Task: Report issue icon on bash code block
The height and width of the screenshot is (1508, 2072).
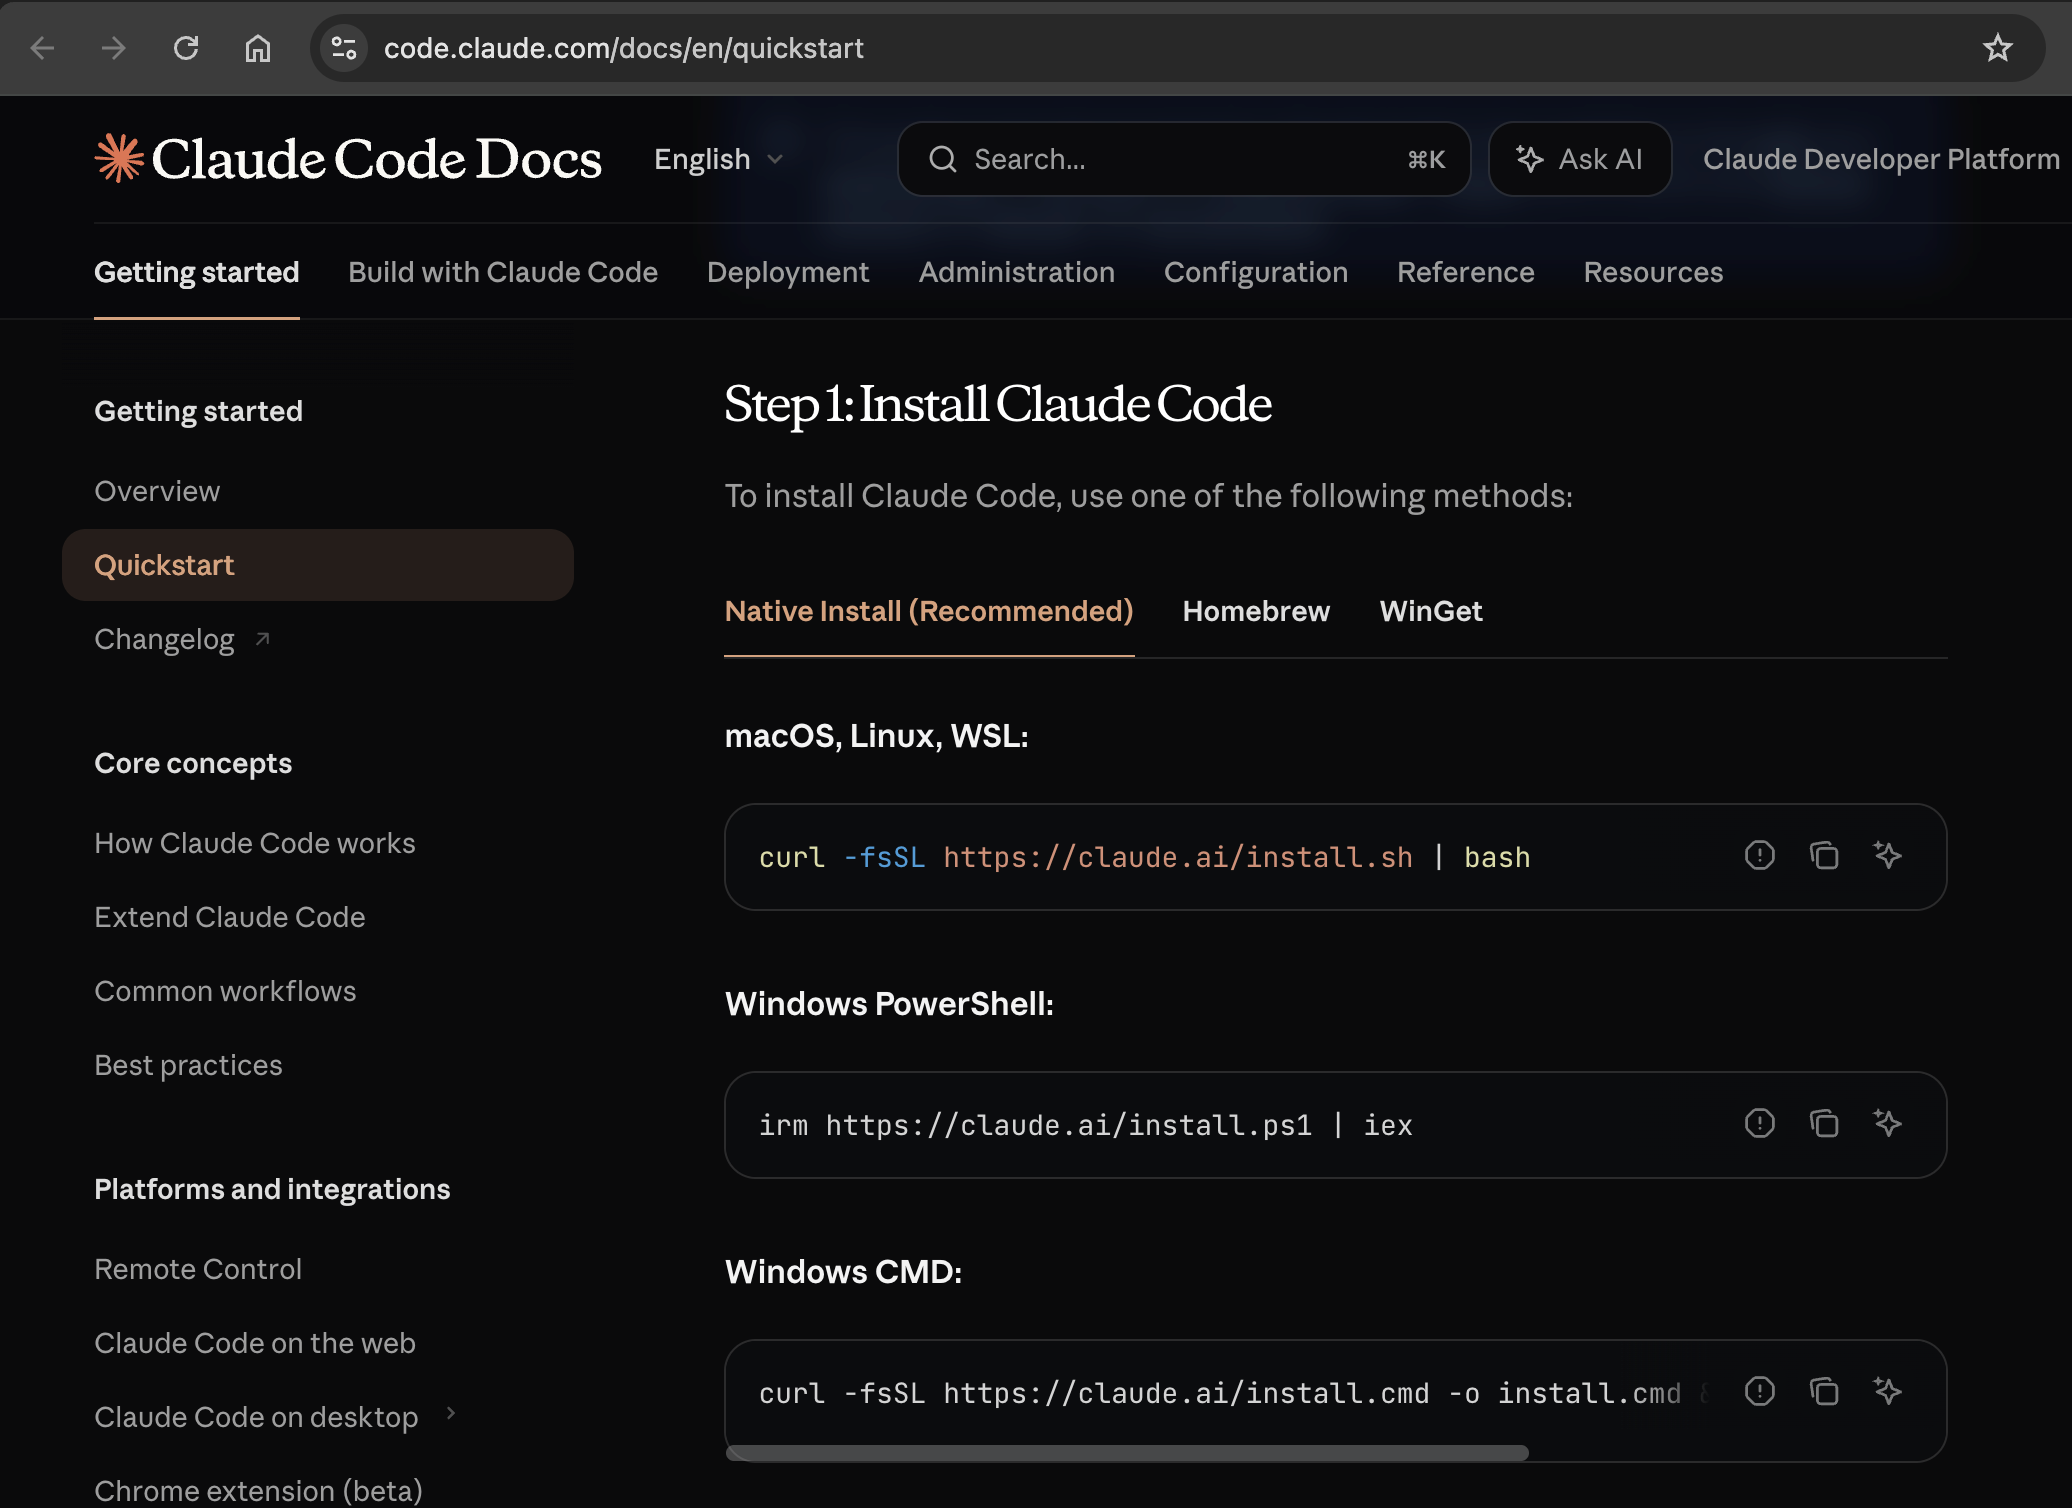Action: point(1759,856)
